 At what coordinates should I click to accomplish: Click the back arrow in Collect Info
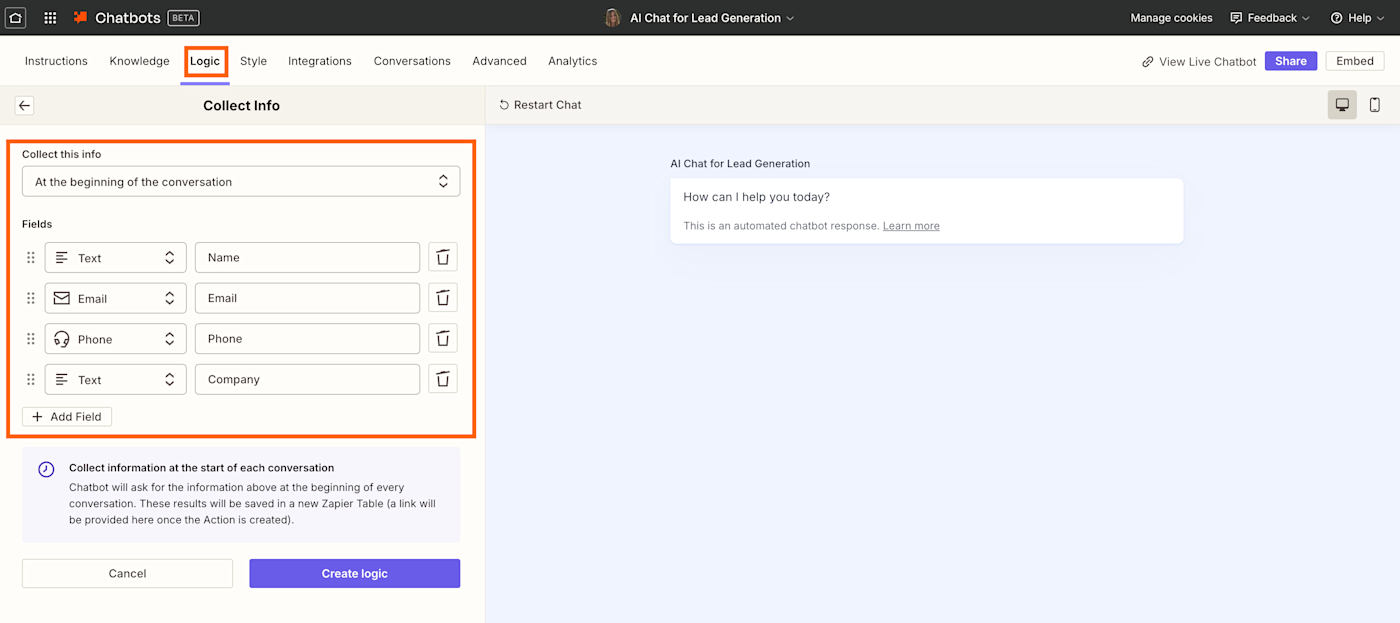tap(25, 105)
